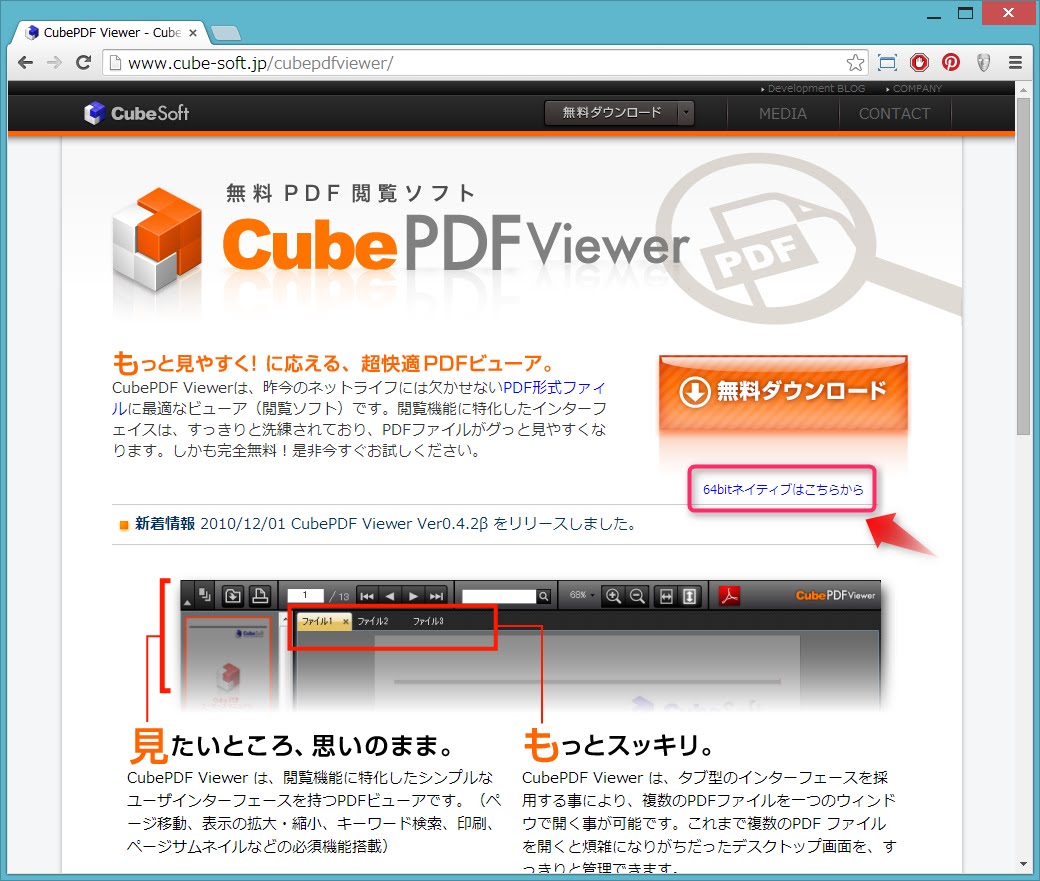This screenshot has width=1040, height=881.
Task: Reload the page with the refresh icon
Action: [x=84, y=63]
